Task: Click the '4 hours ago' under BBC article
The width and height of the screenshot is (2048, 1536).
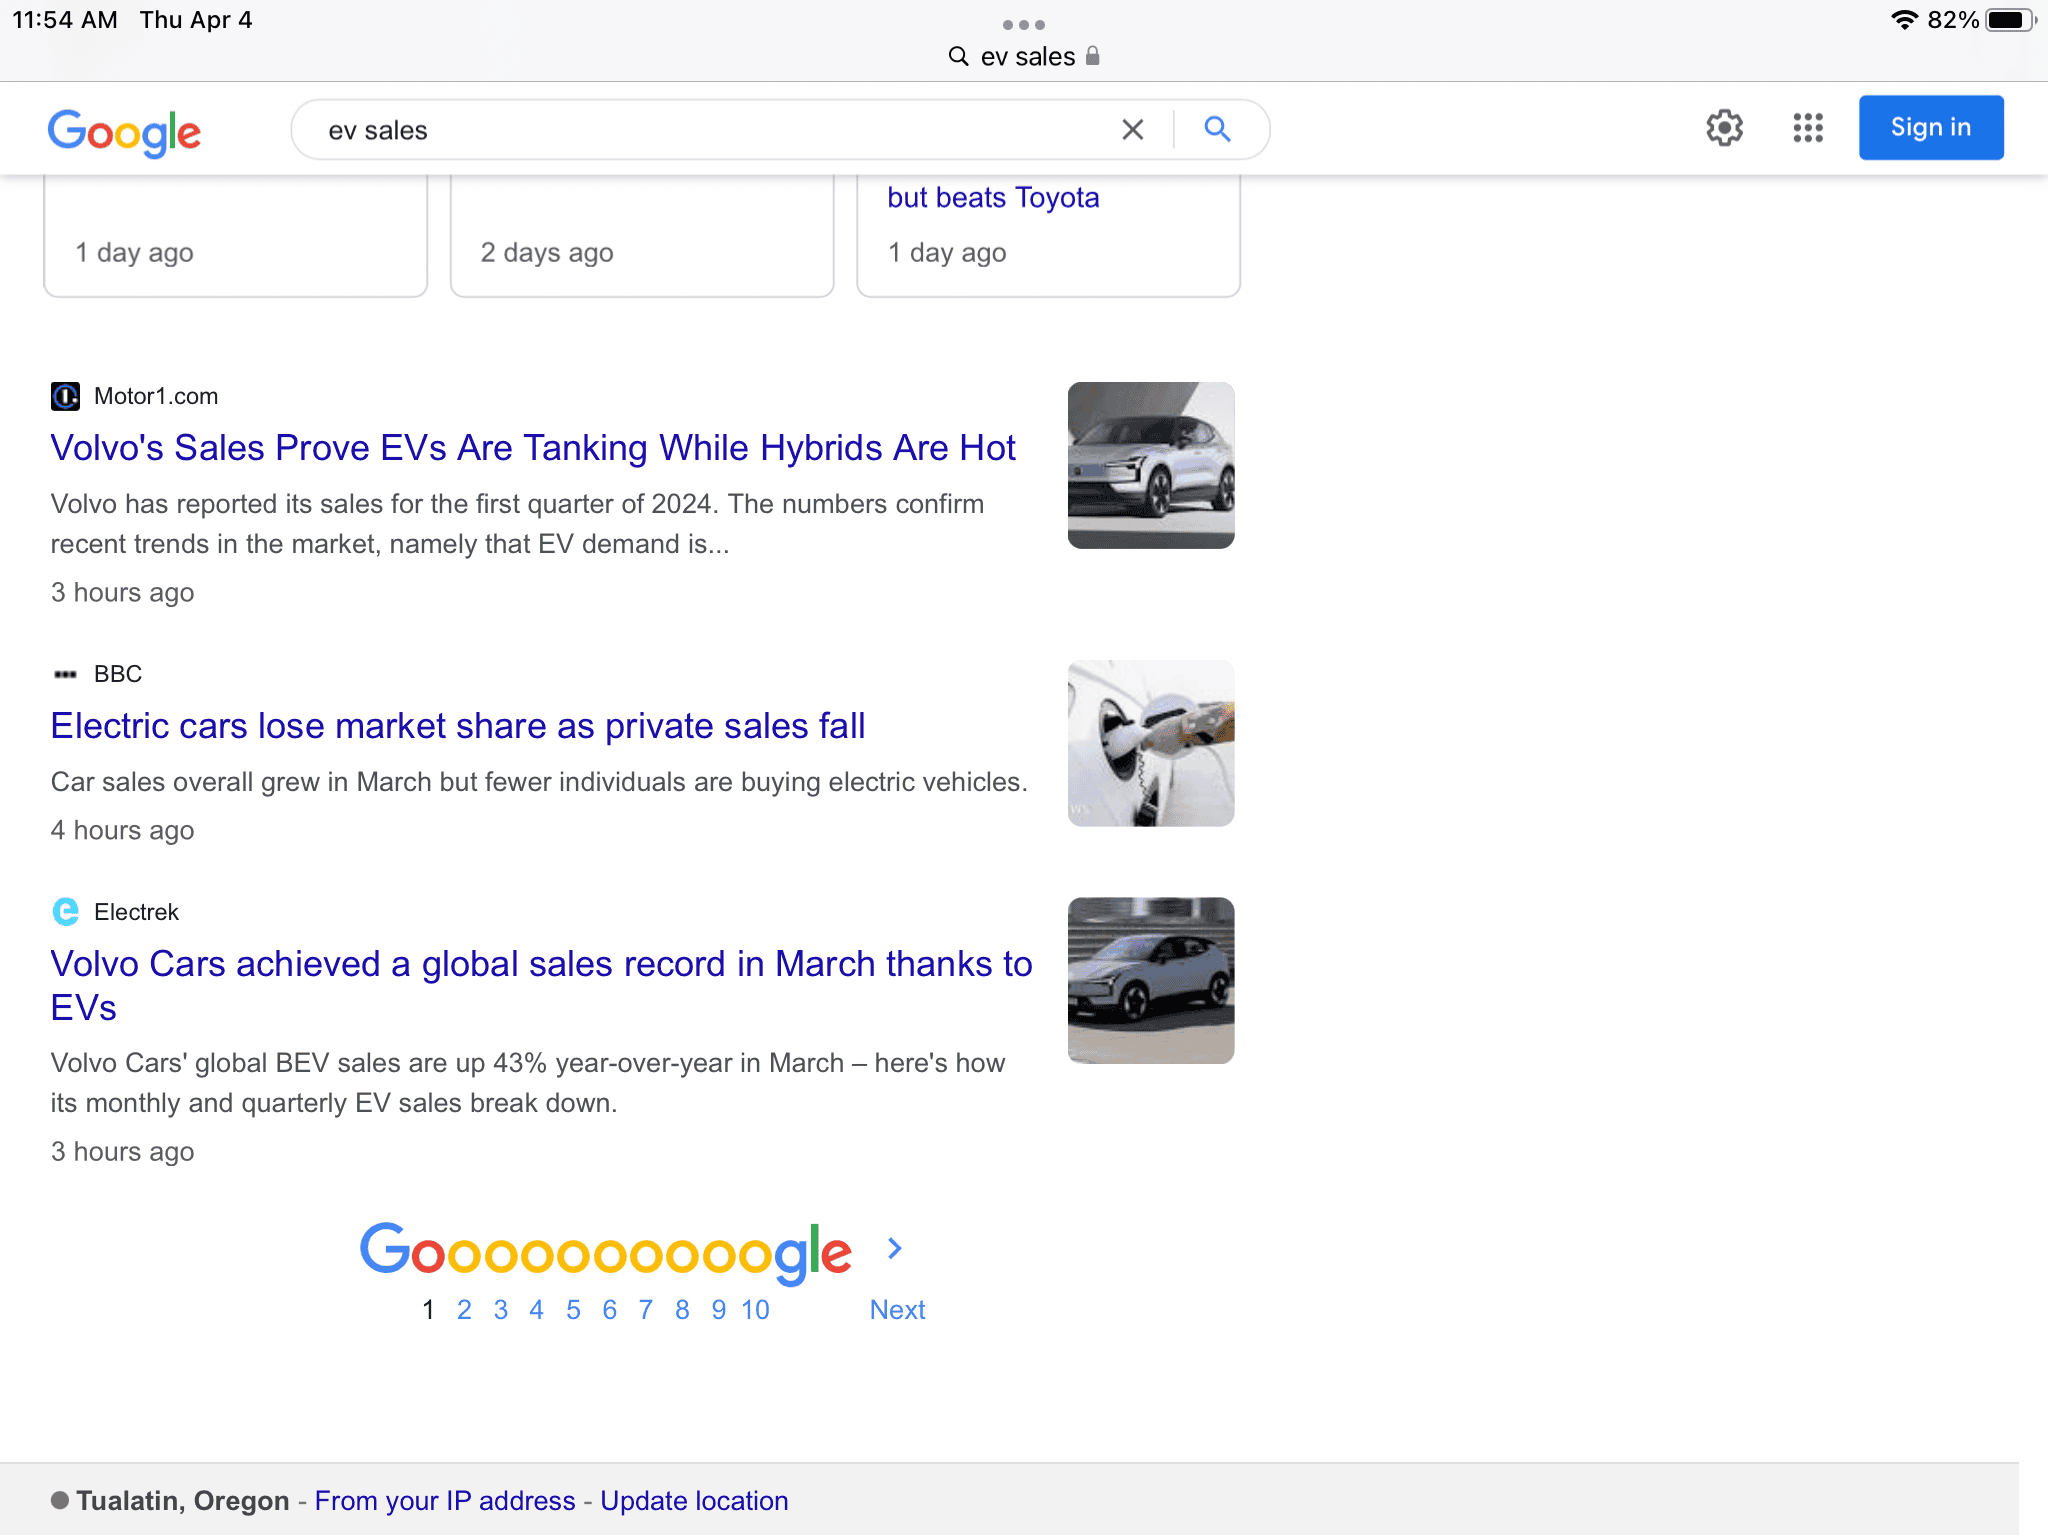Action: point(123,831)
